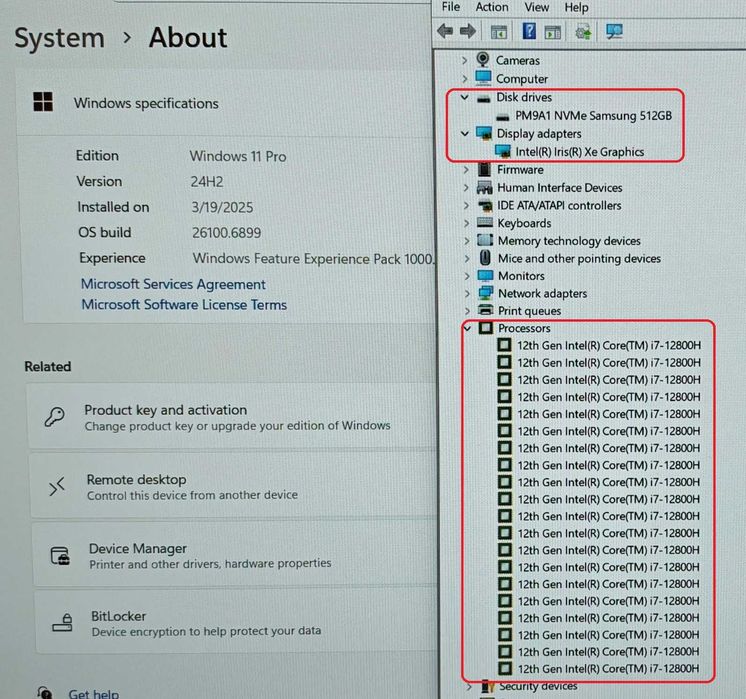The image size is (746, 699).
Task: Collapse the Display adapters node
Action: (465, 134)
